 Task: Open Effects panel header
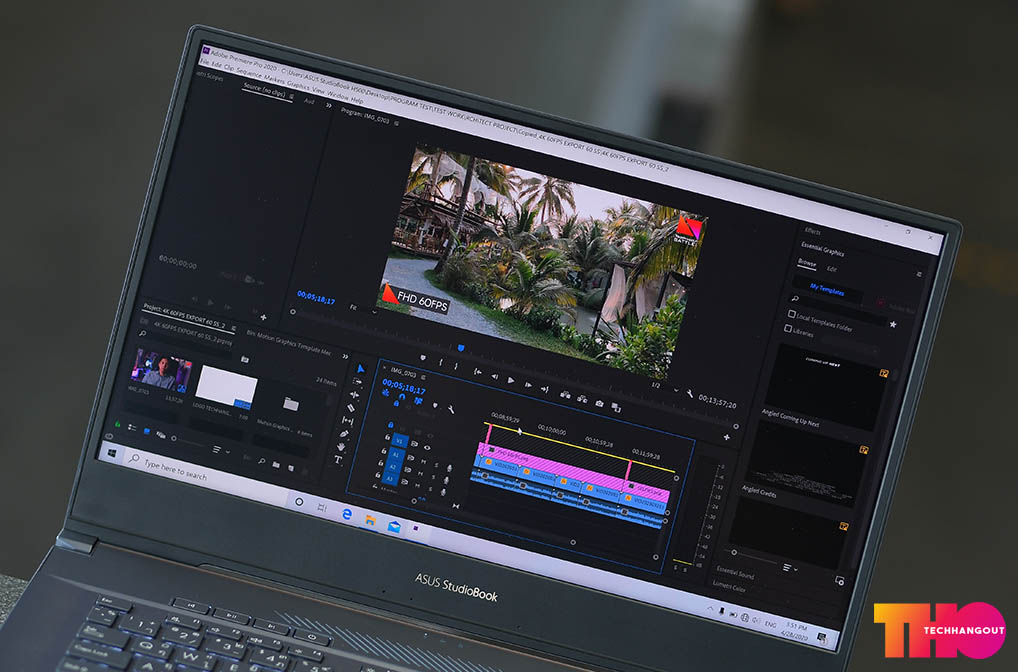tap(812, 230)
